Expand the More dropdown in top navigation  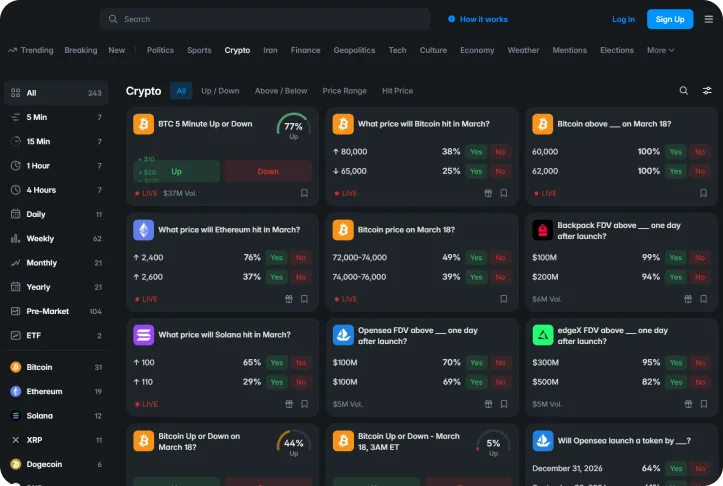coord(660,50)
